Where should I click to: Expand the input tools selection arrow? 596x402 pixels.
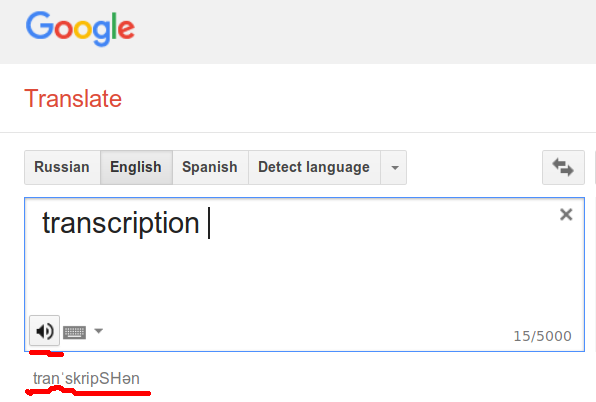point(98,331)
